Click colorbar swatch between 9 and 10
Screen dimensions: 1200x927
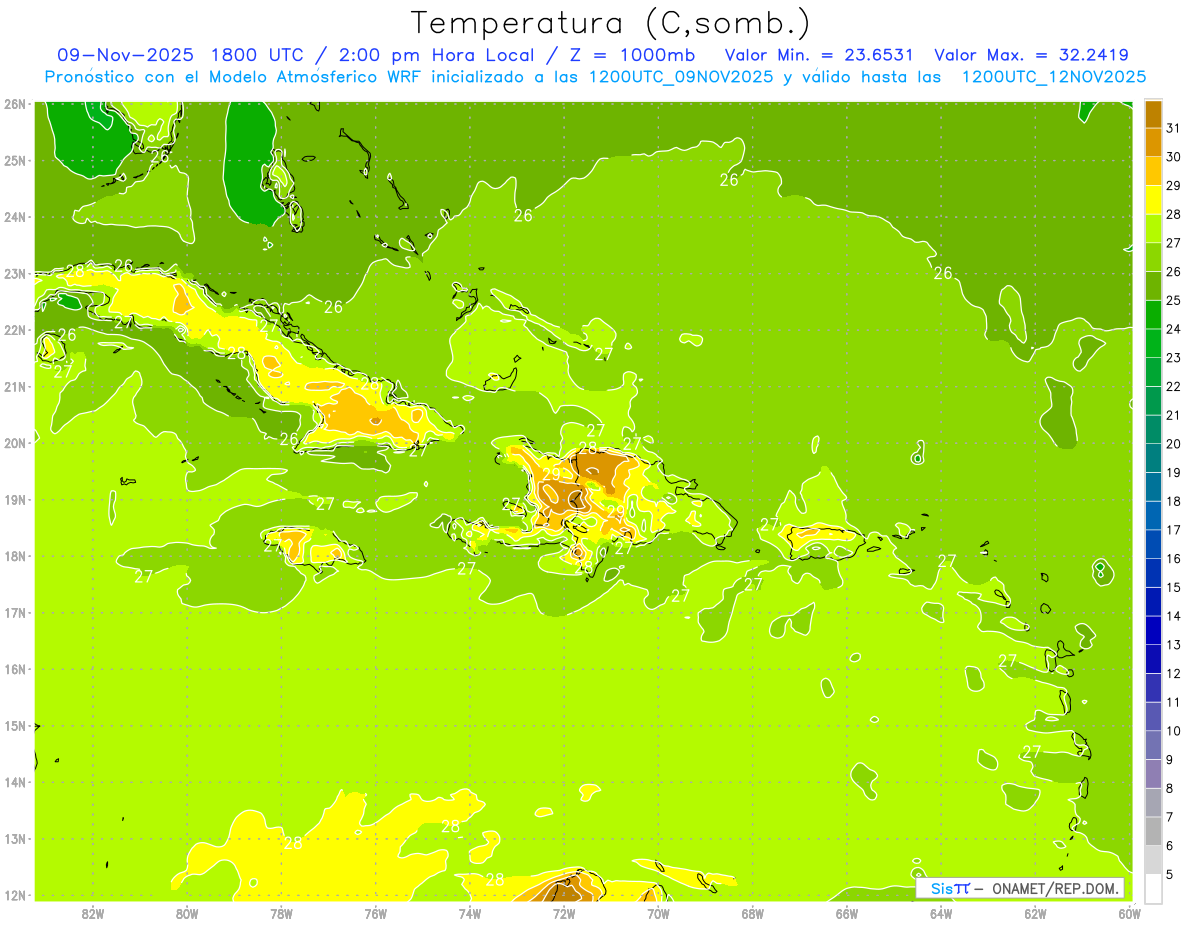pyautogui.click(x=1153, y=745)
